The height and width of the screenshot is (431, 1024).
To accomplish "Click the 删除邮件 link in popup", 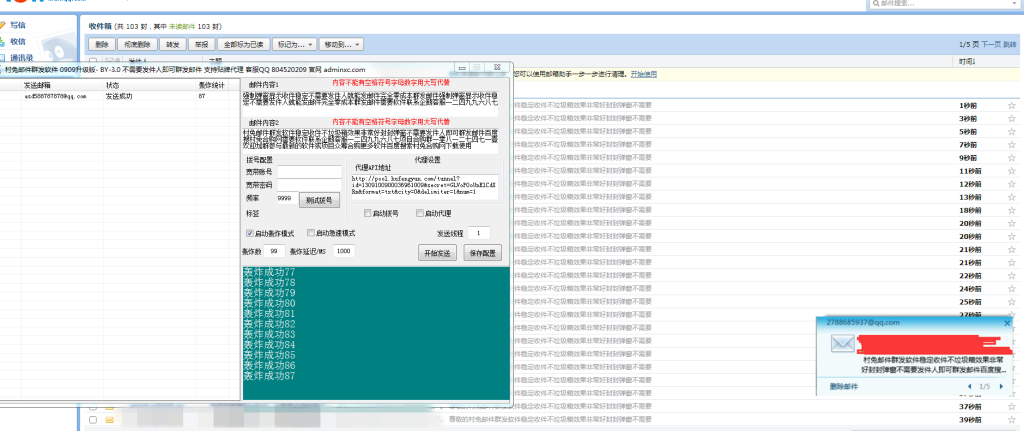I will point(845,386).
